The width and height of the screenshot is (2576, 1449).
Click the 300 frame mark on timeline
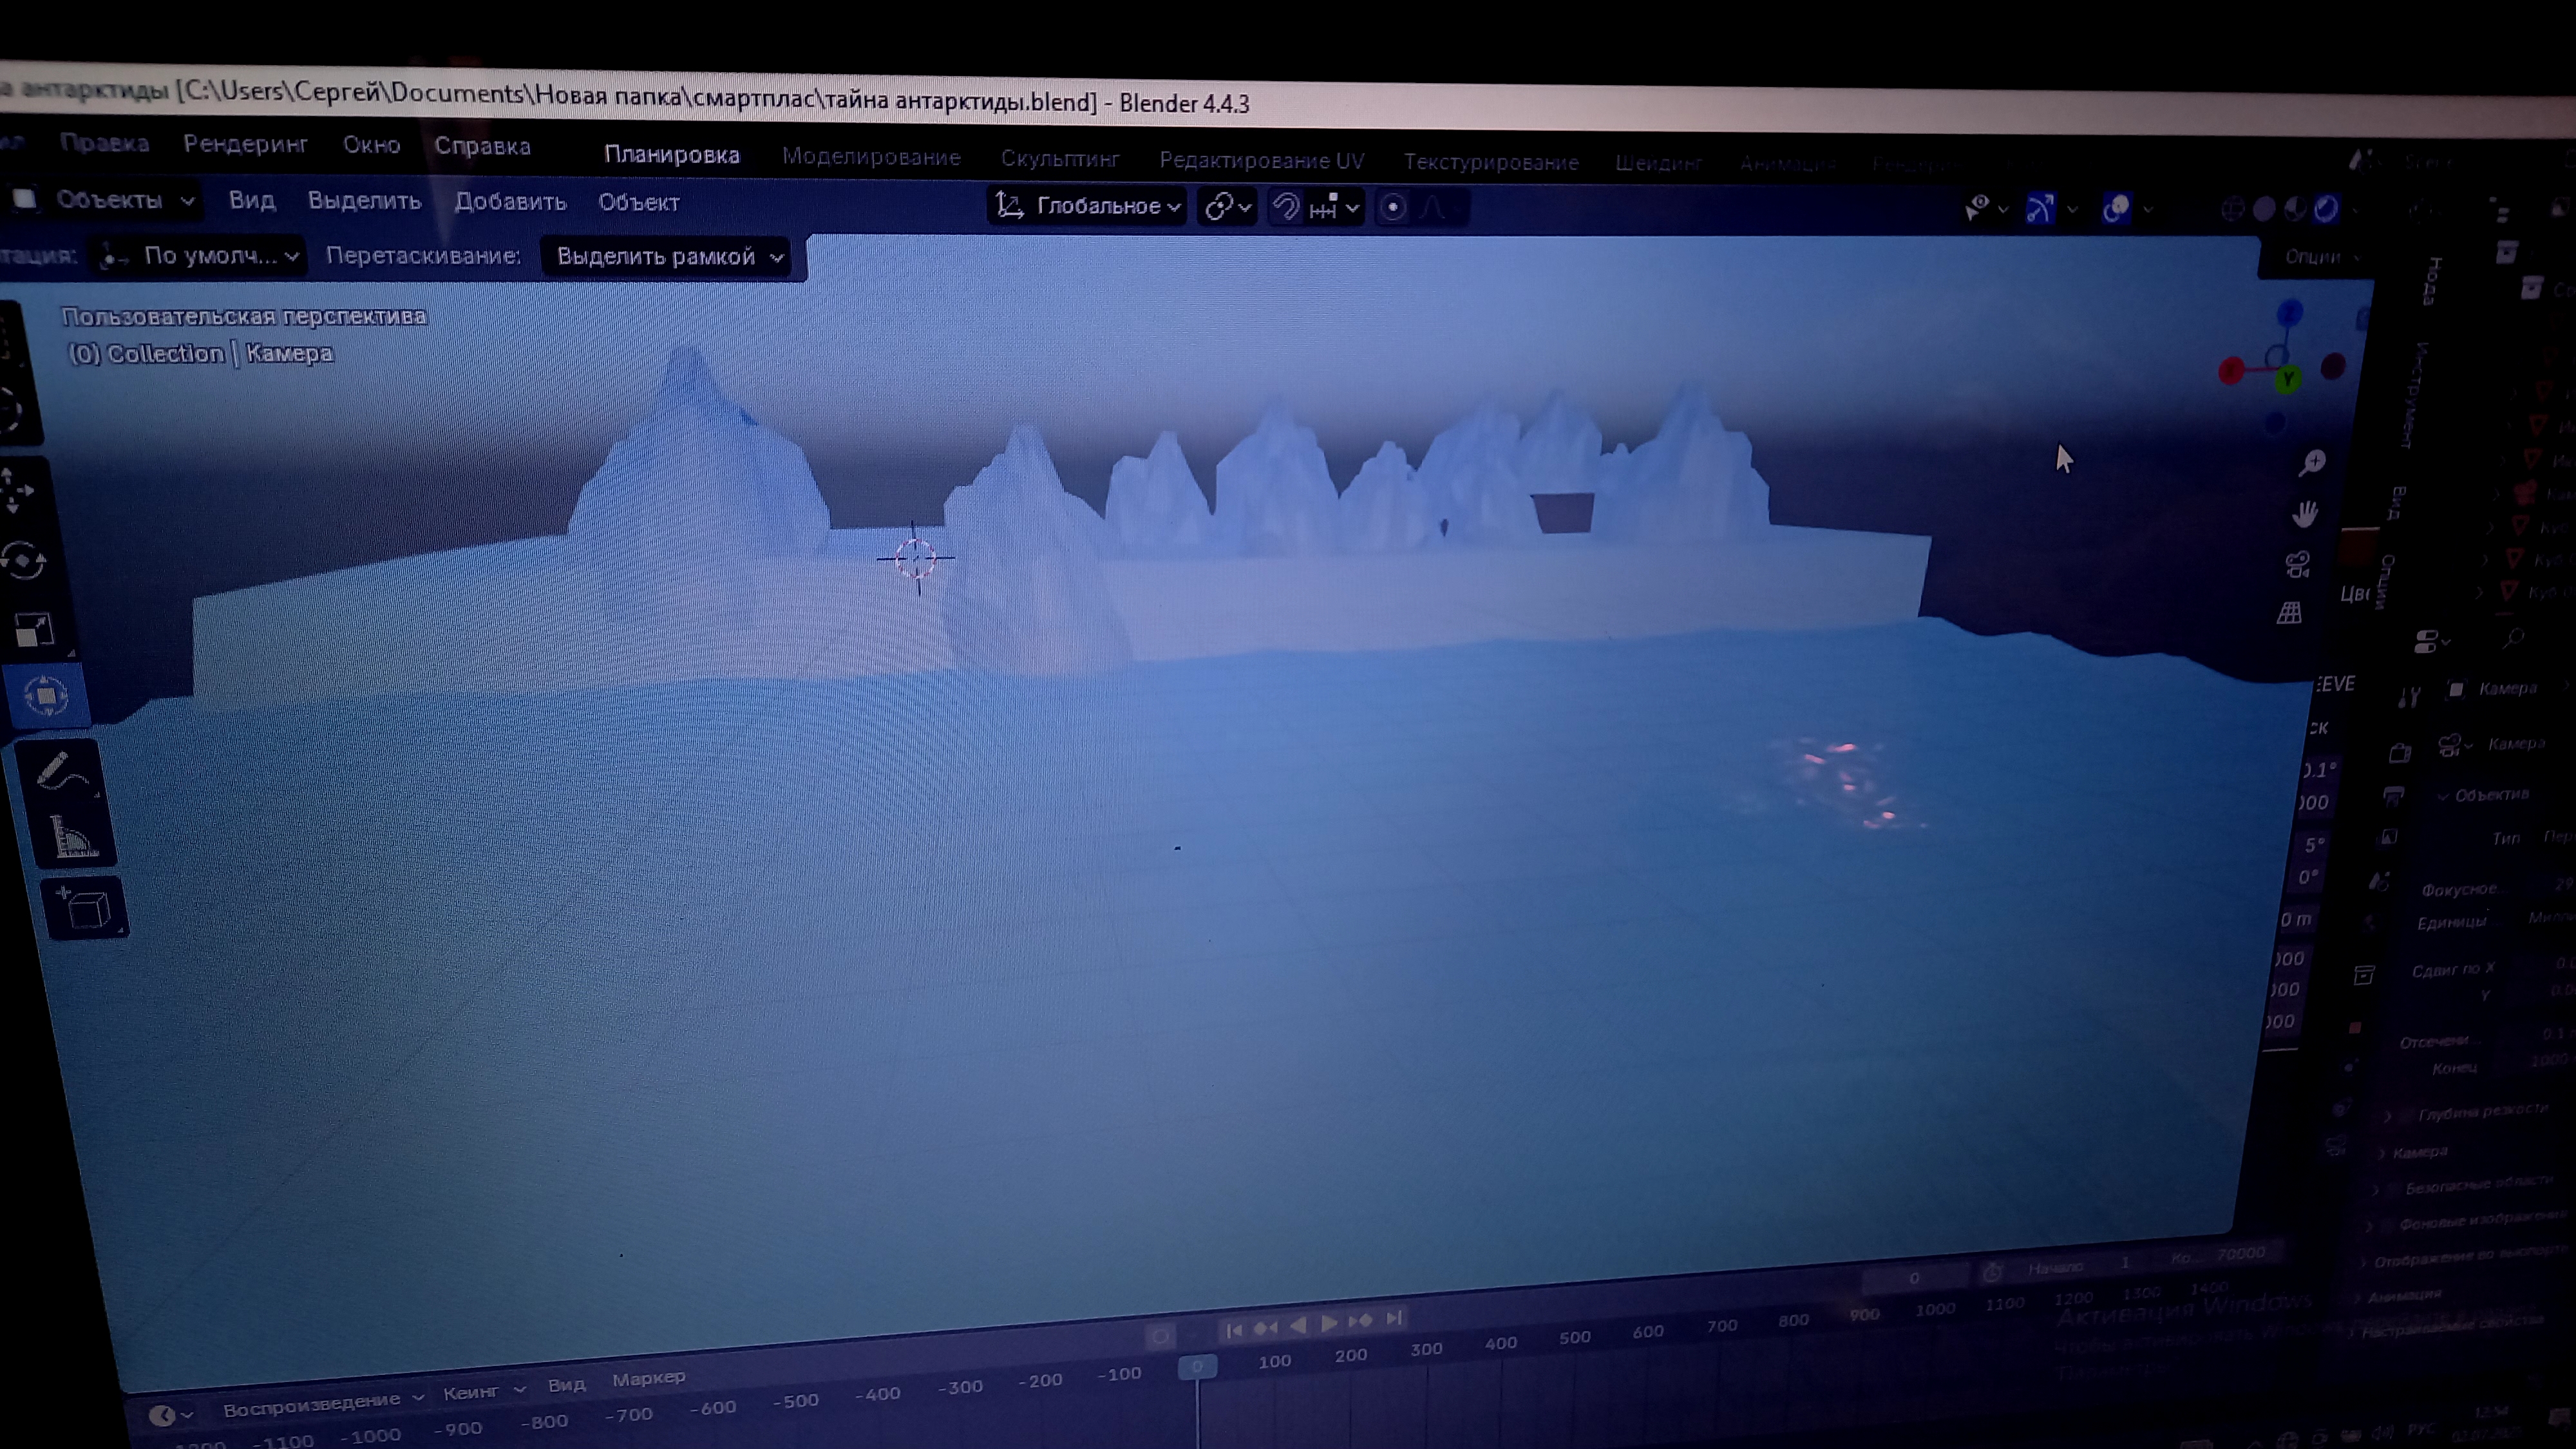(x=1426, y=1349)
